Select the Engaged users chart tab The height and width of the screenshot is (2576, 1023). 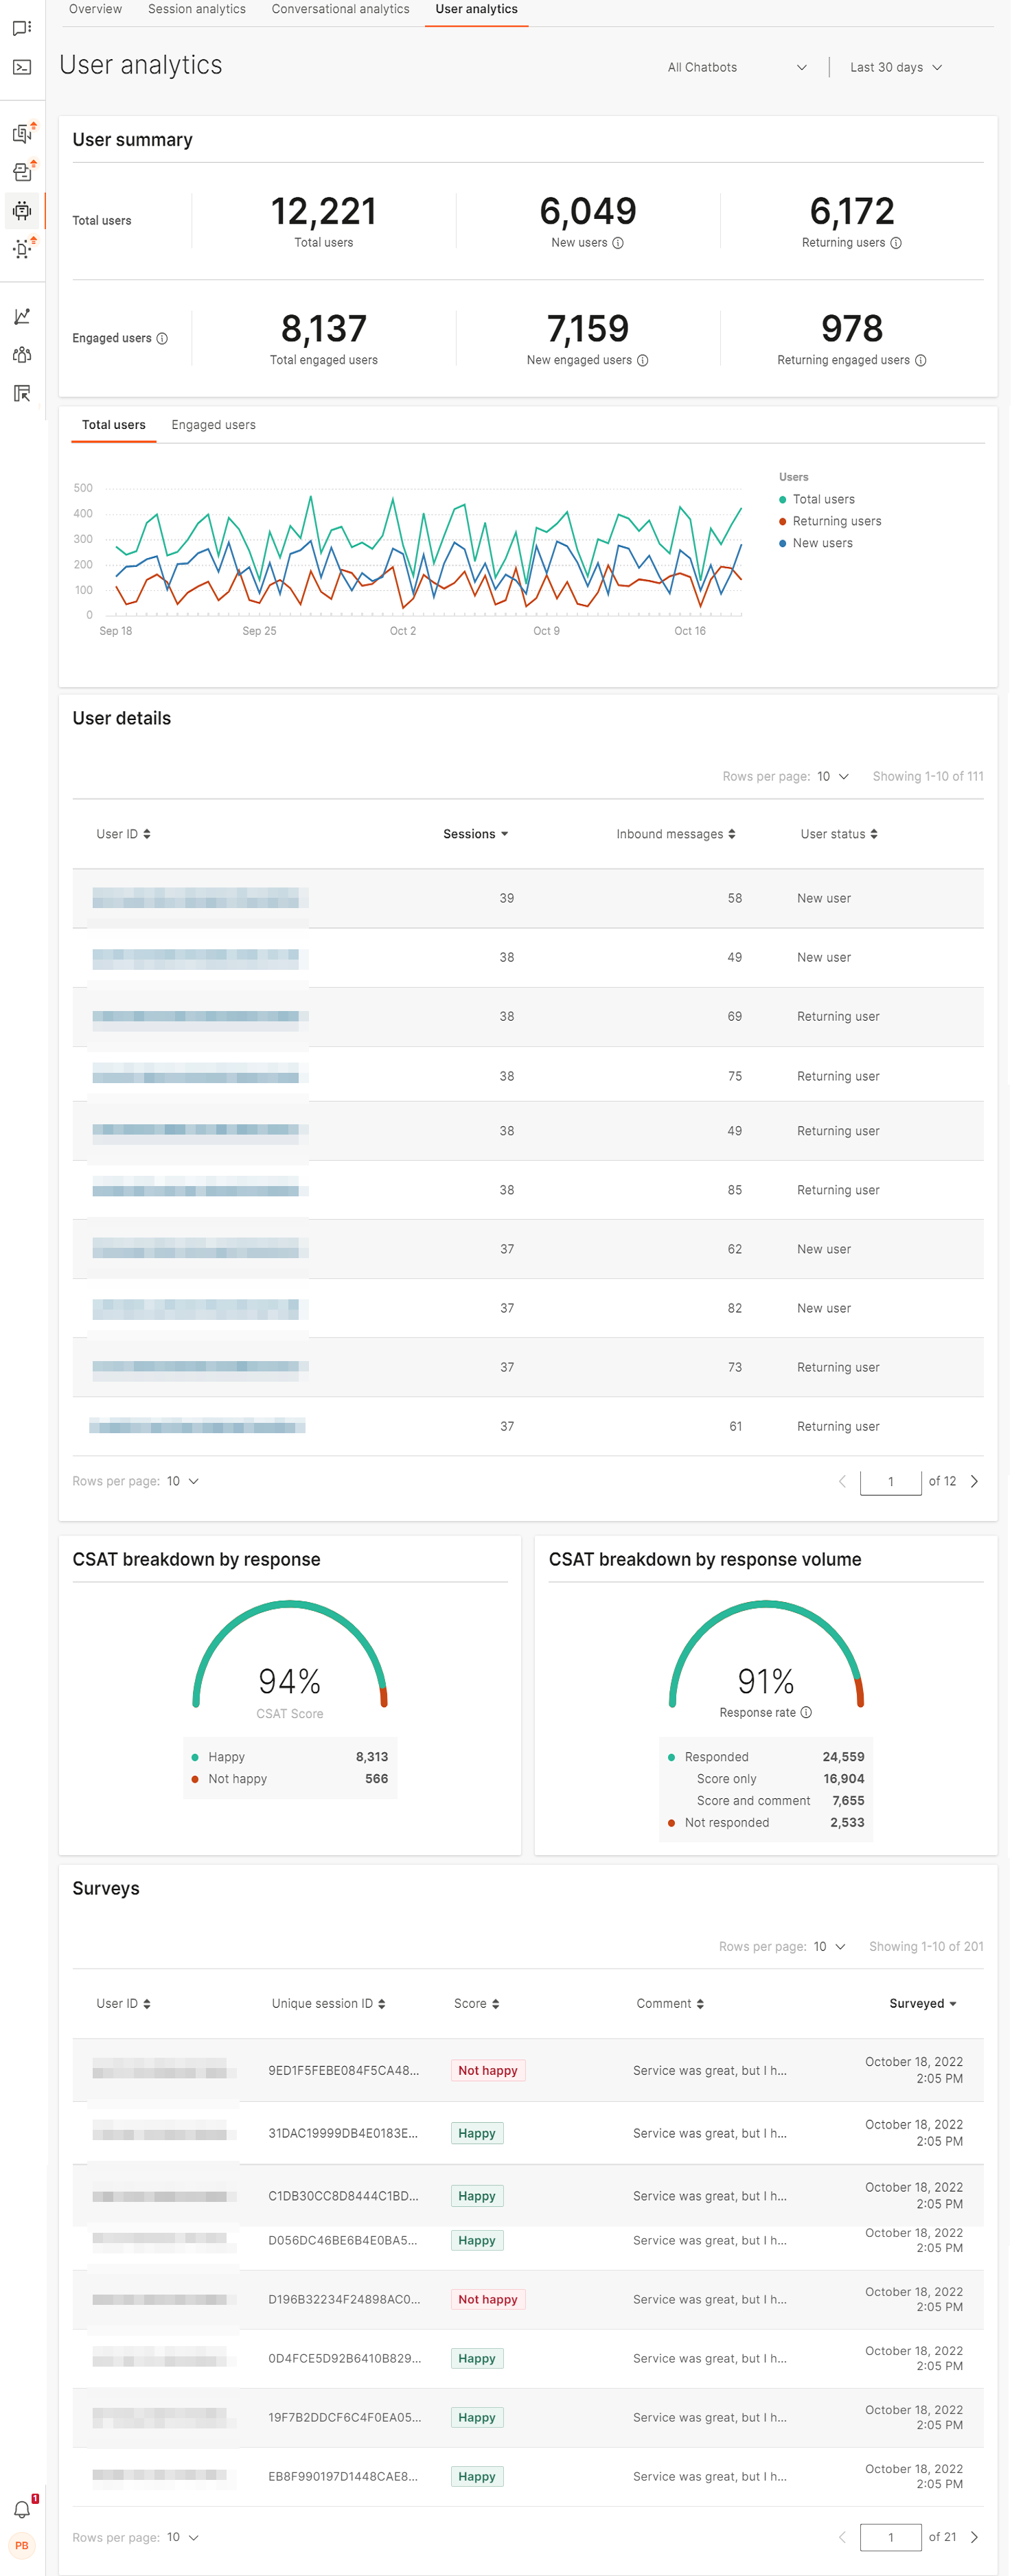[x=213, y=425]
